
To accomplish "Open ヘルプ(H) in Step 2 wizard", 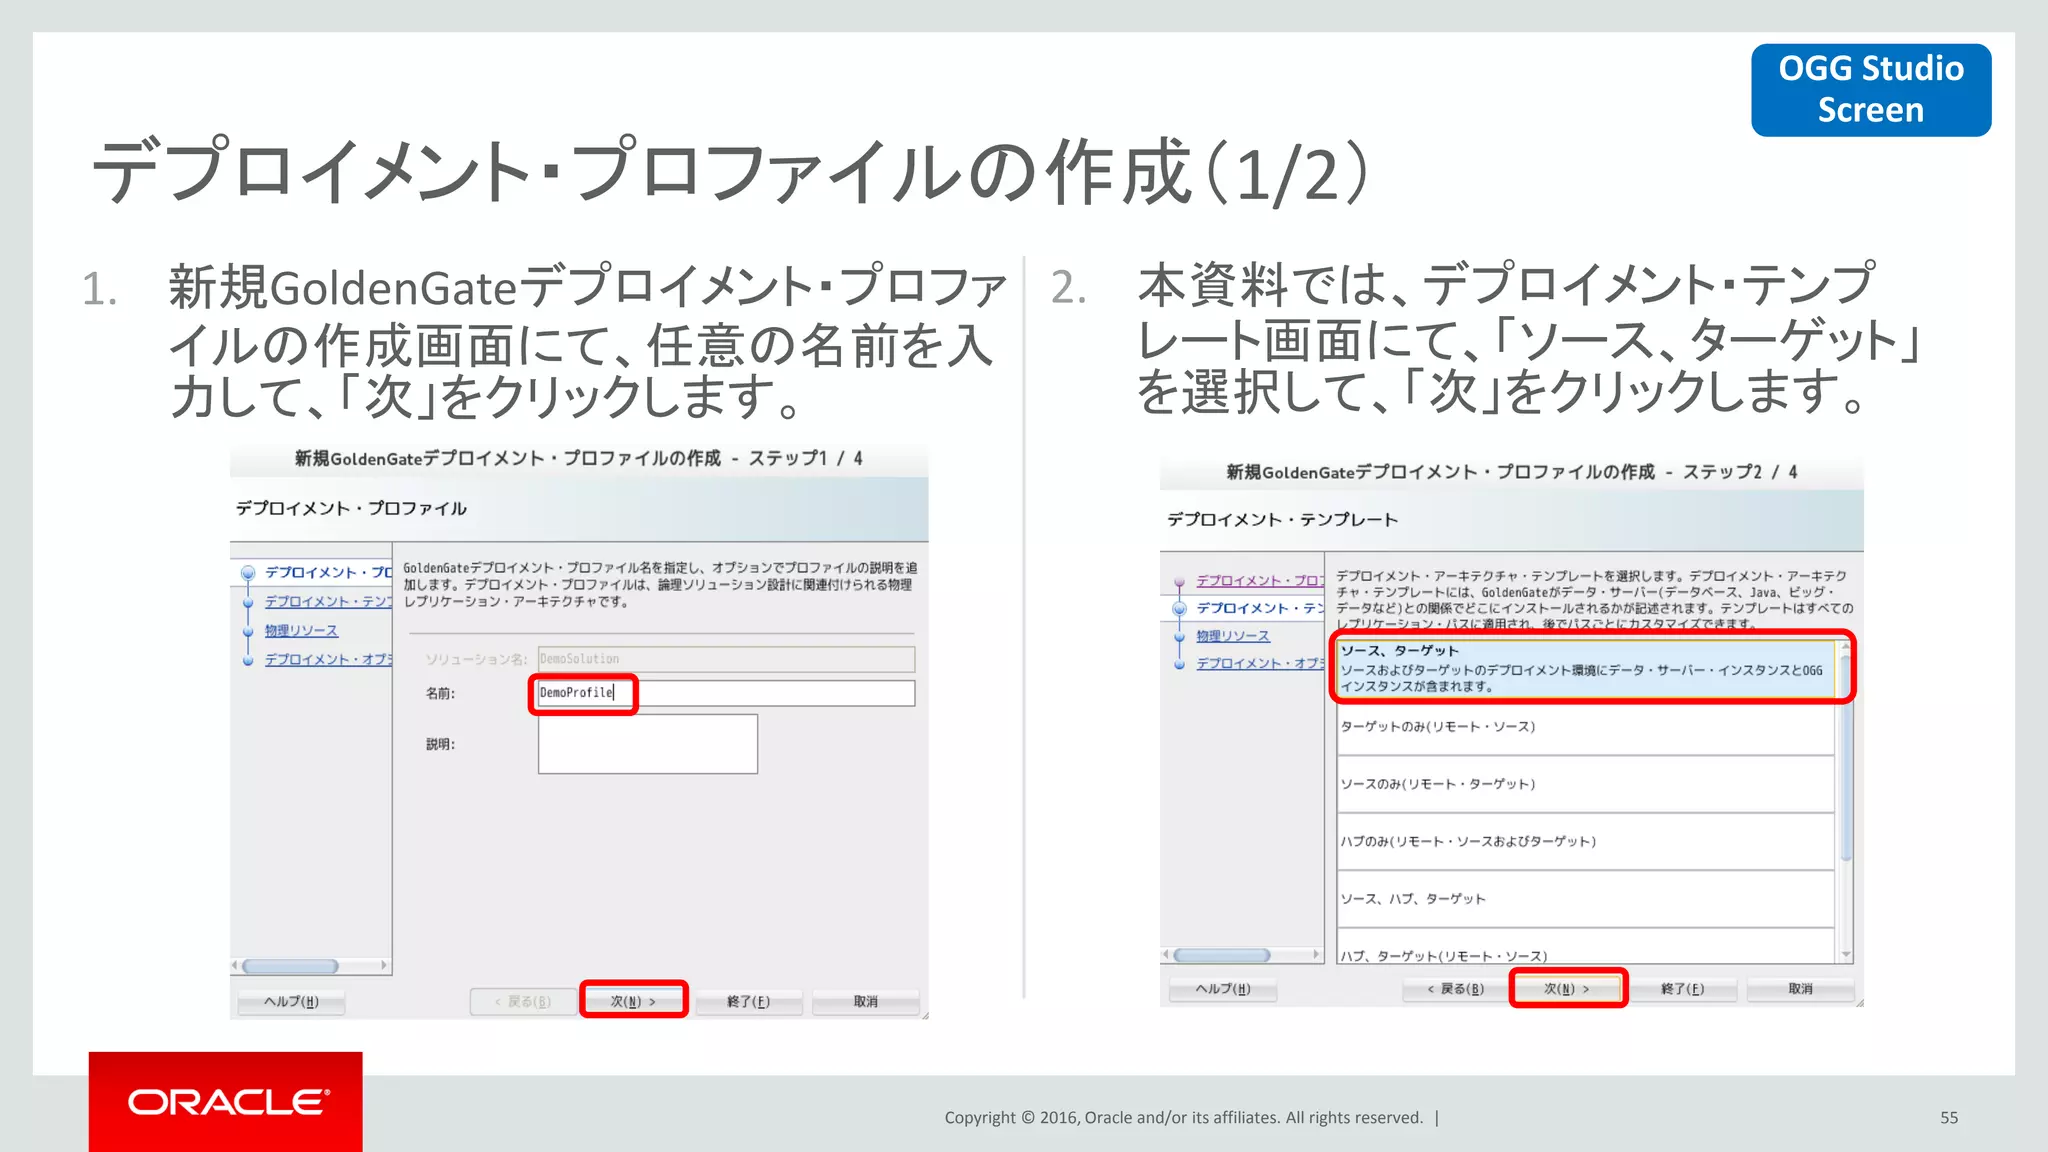I will 1223,988.
